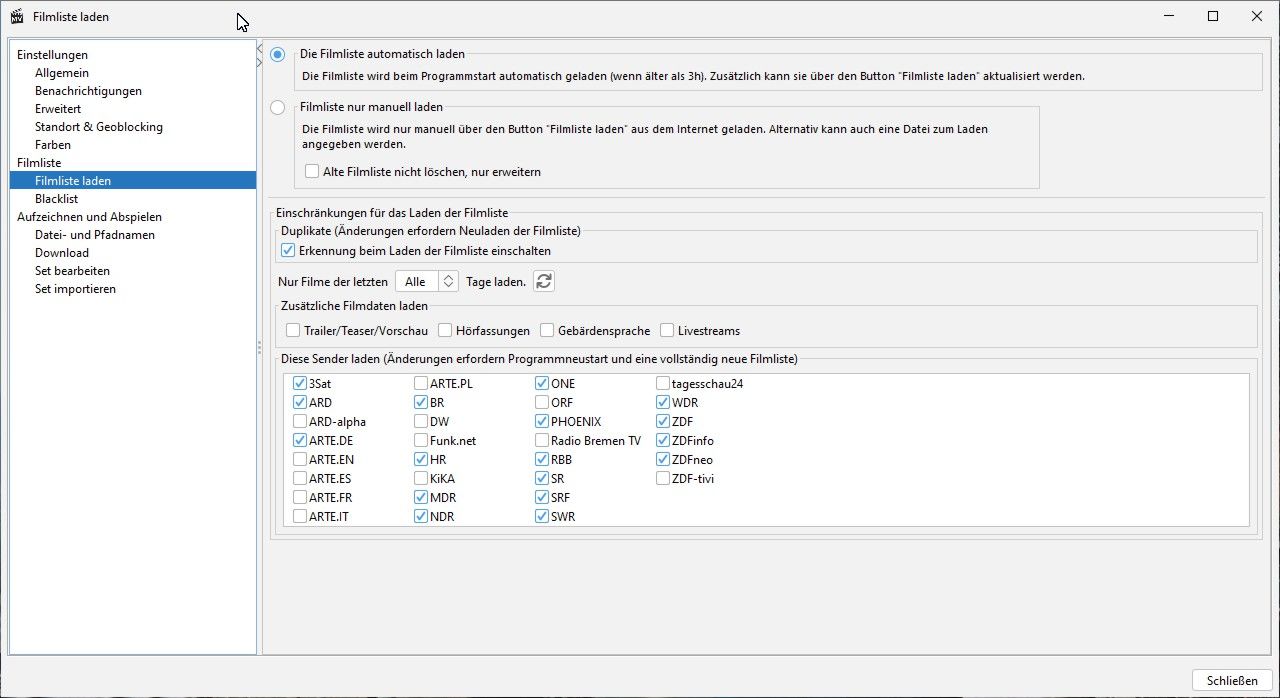Viewport: 1280px width, 698px height.
Task: Enable Gebärdensprache checkbox
Action: [547, 331]
